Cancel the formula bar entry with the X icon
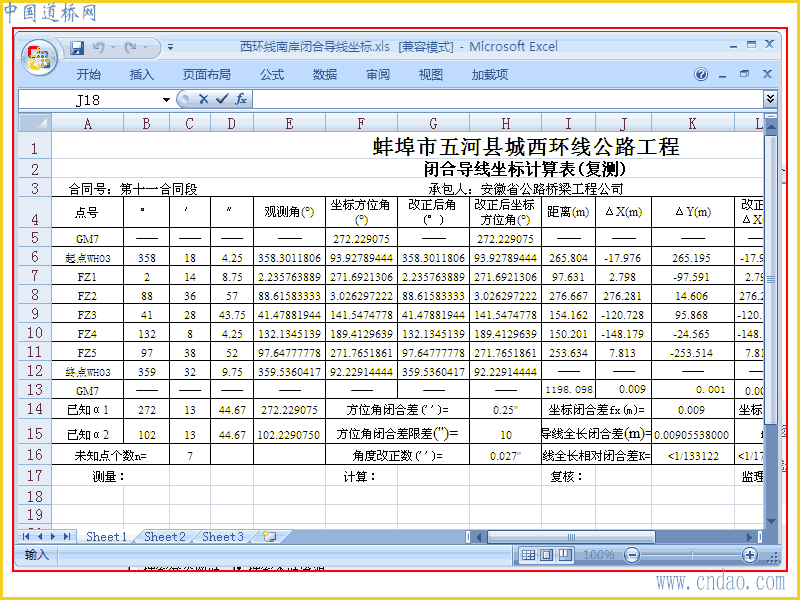This screenshot has height=600, width=800. tap(203, 99)
